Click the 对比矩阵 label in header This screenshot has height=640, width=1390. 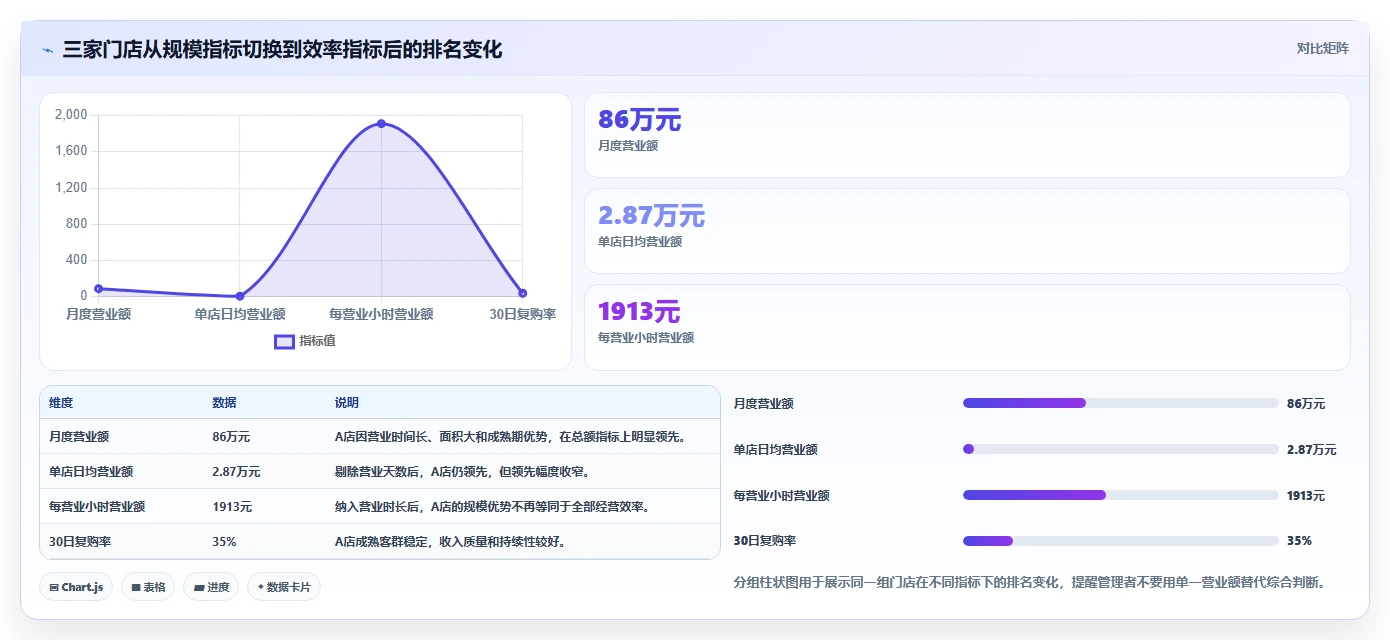click(x=1322, y=49)
